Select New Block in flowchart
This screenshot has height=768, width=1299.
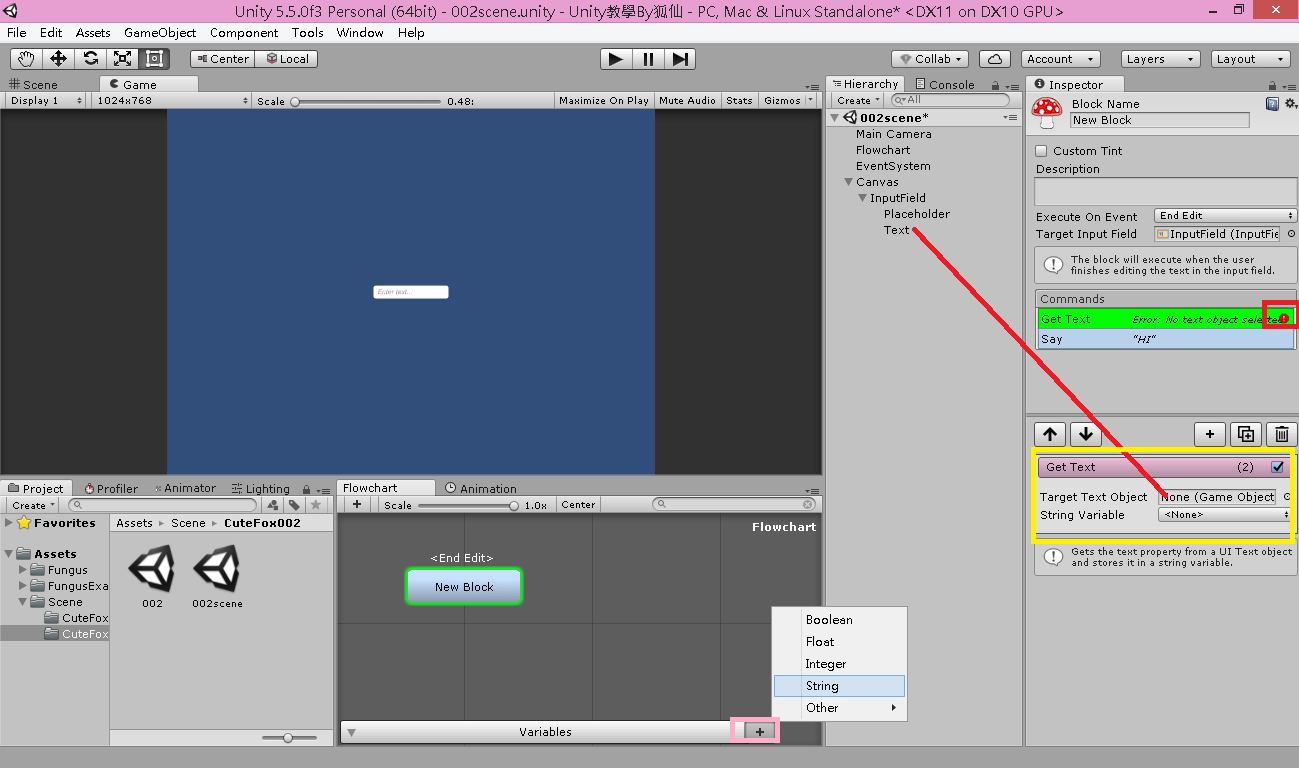pos(464,587)
